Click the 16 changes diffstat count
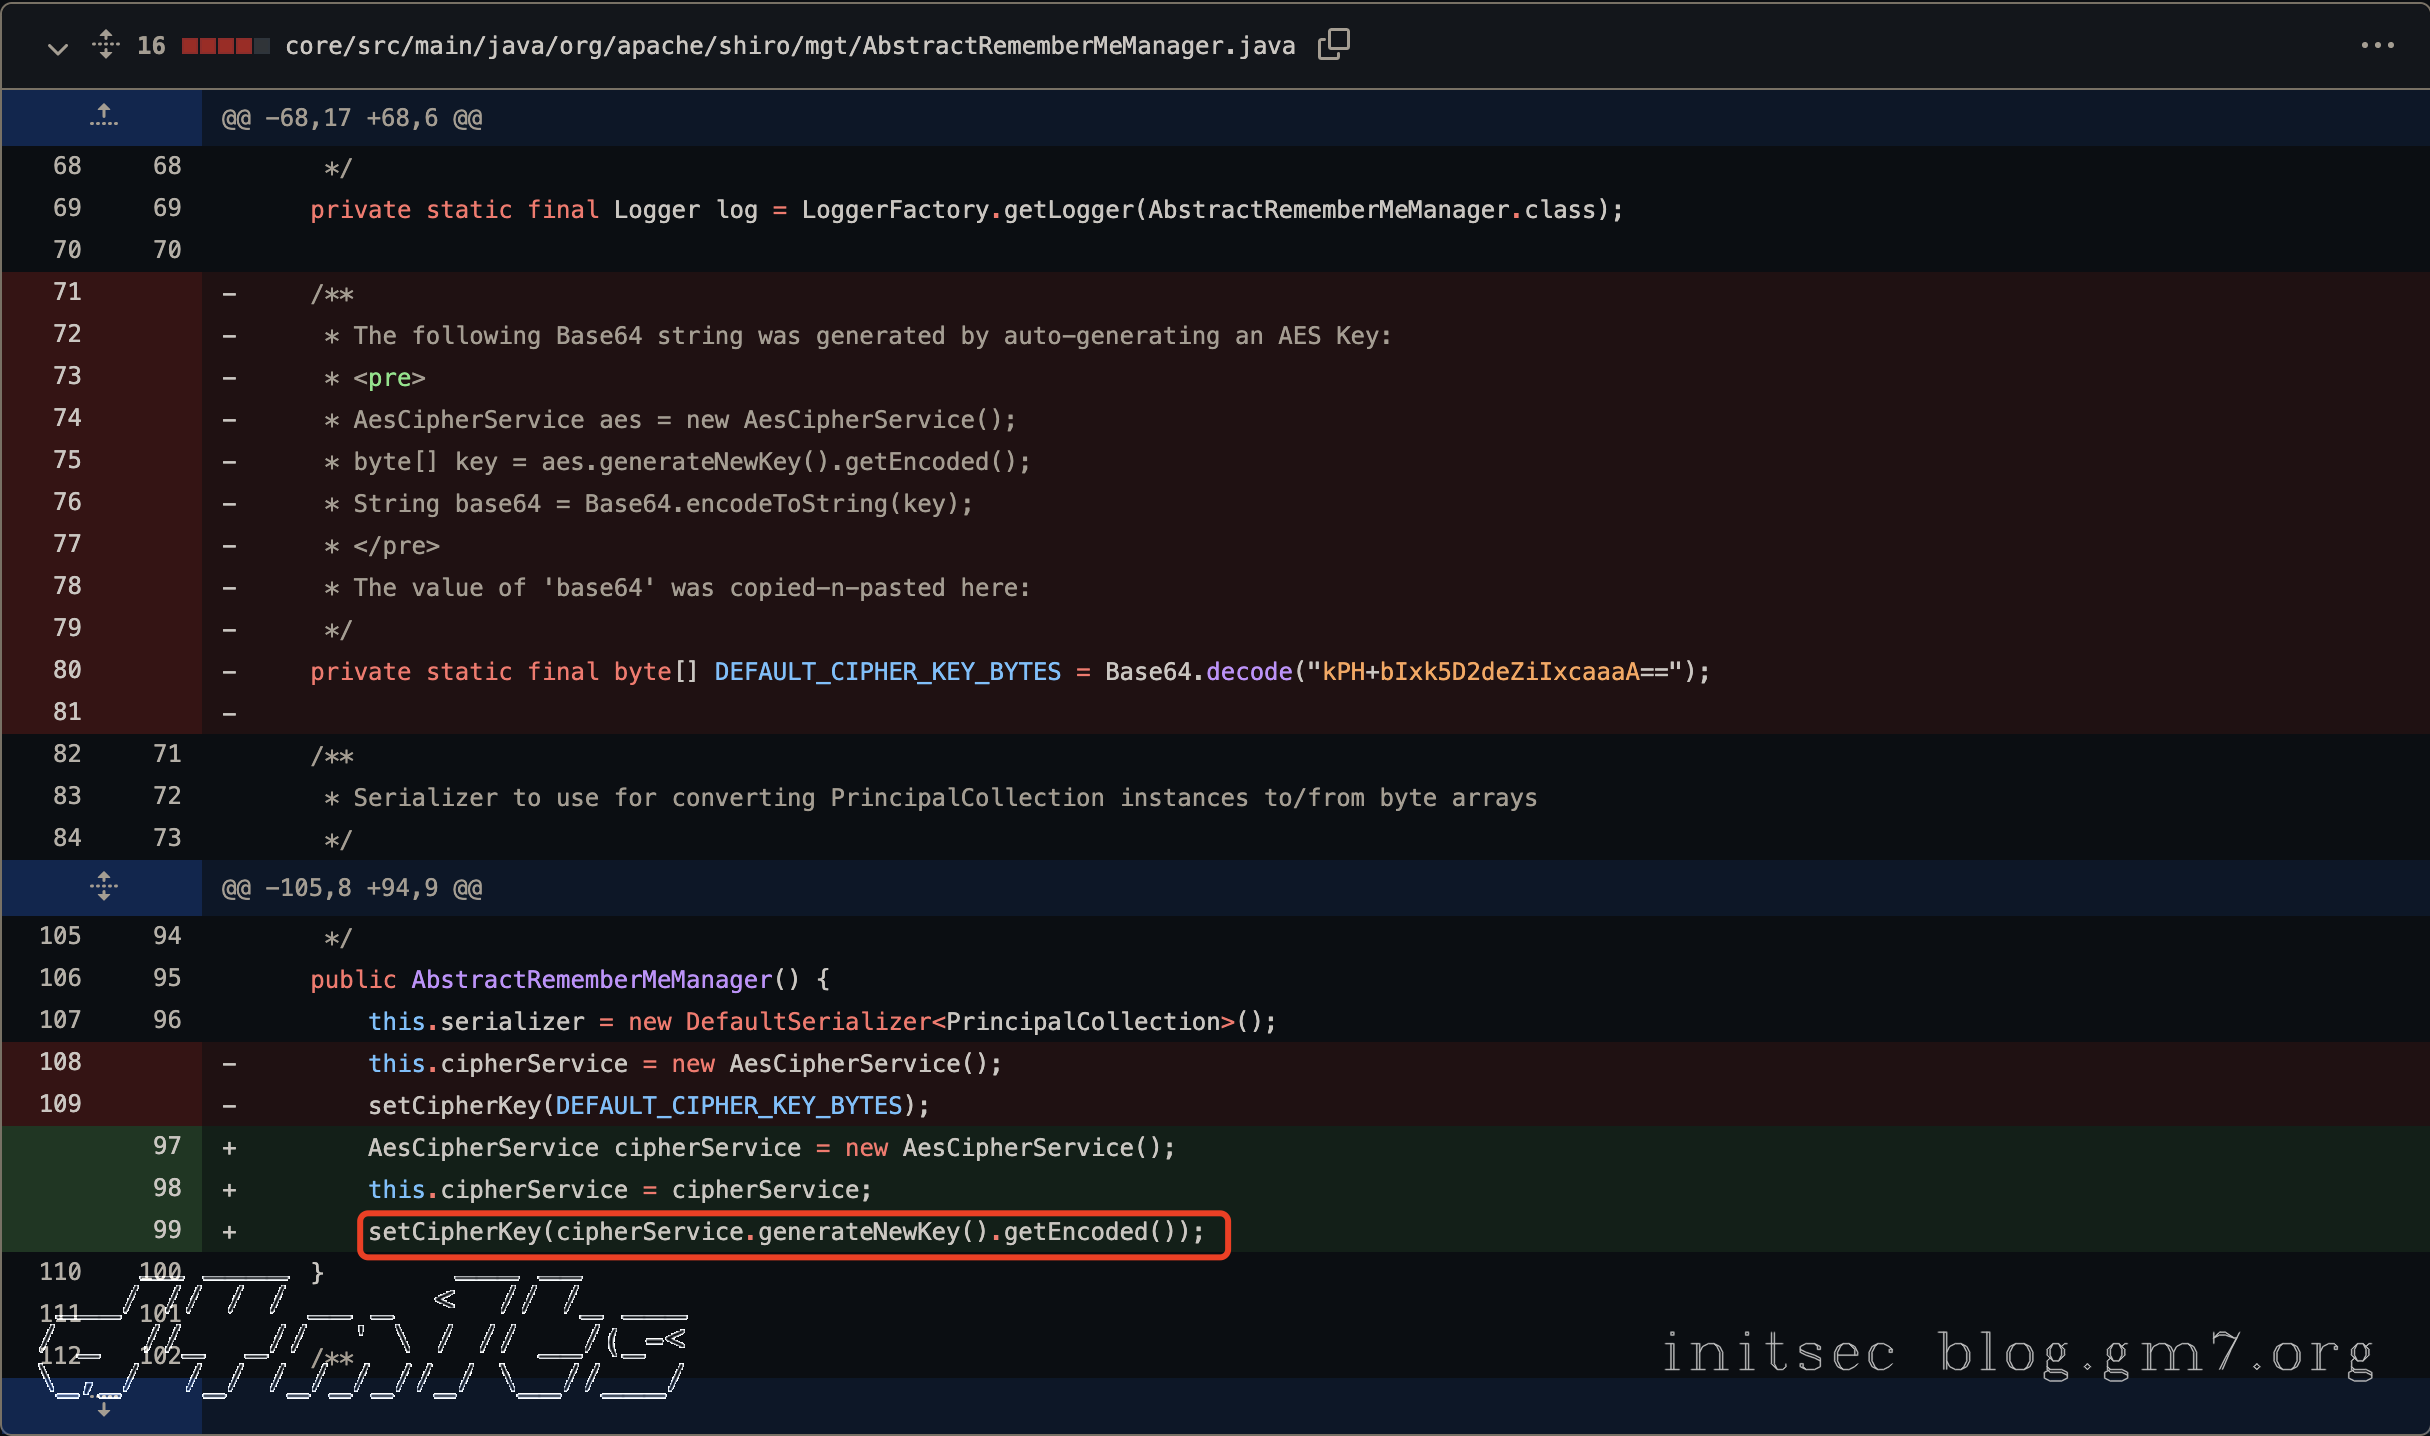Screen dimensions: 2430x1436 (151, 46)
